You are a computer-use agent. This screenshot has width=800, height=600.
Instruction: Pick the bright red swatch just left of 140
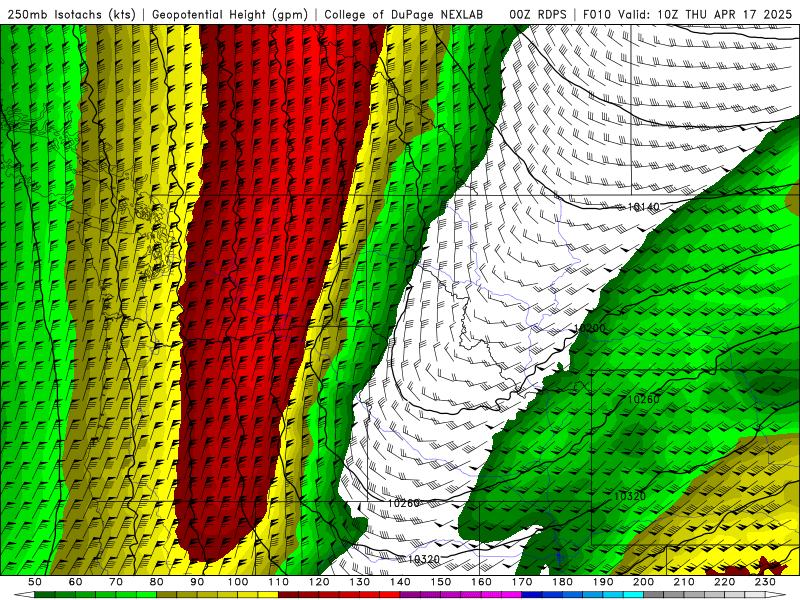[x=390, y=595]
